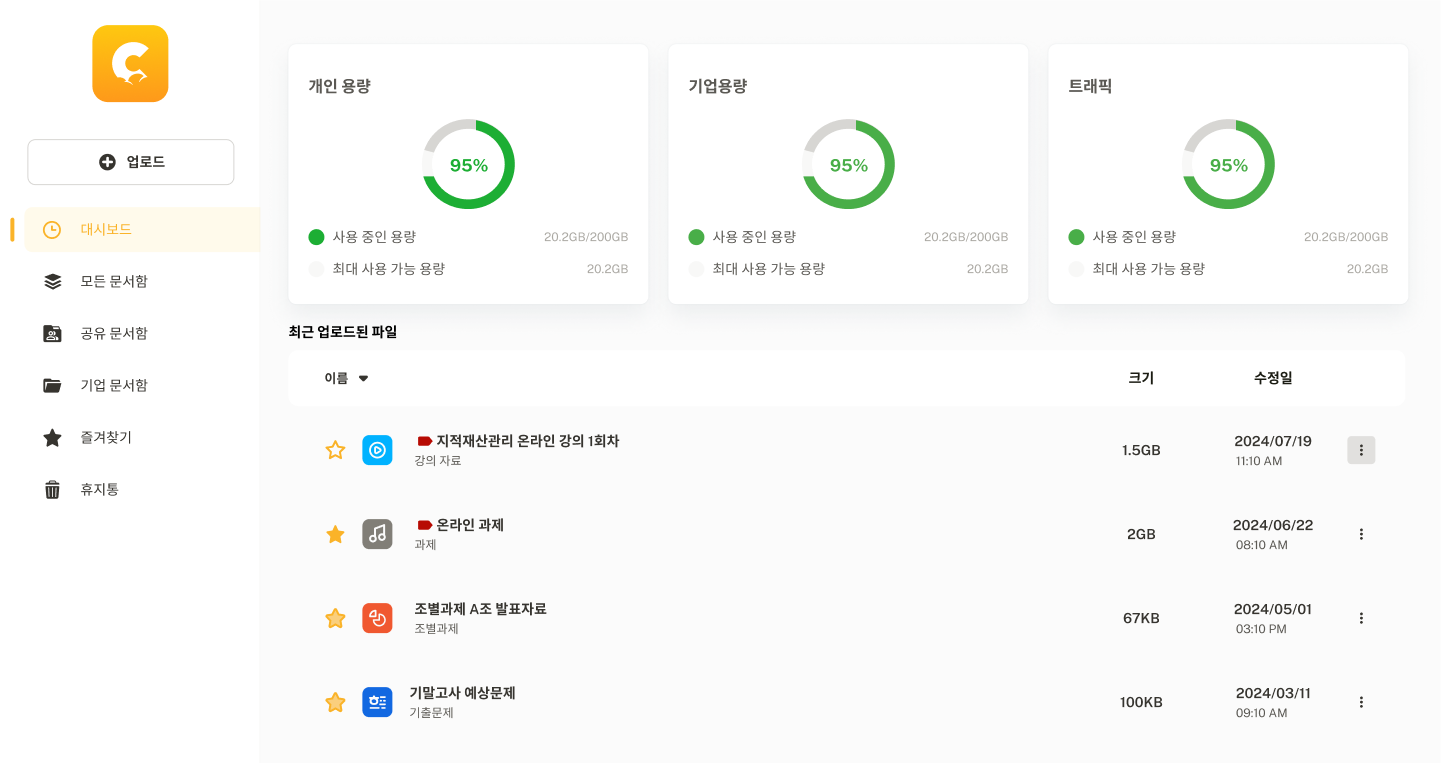
Task: Open more options for 지적재산관리 온라인 강의 1회차
Action: (1361, 450)
